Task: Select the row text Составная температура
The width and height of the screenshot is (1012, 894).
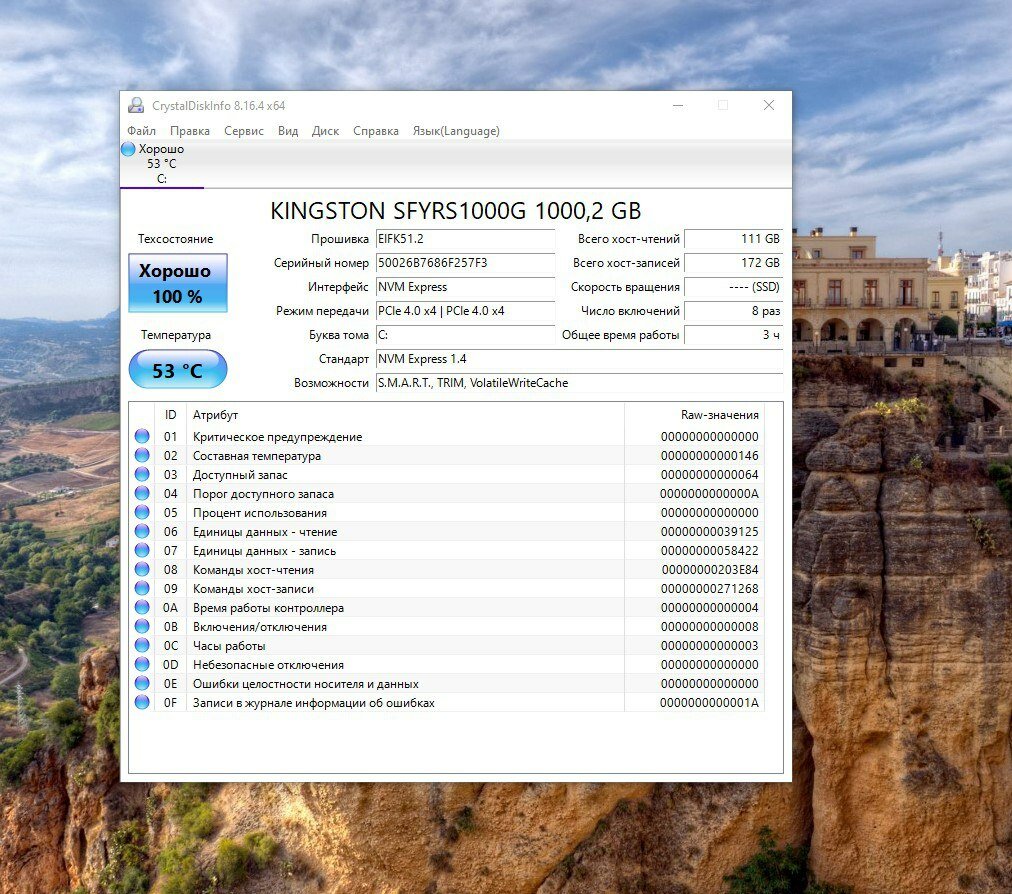Action: click(257, 456)
